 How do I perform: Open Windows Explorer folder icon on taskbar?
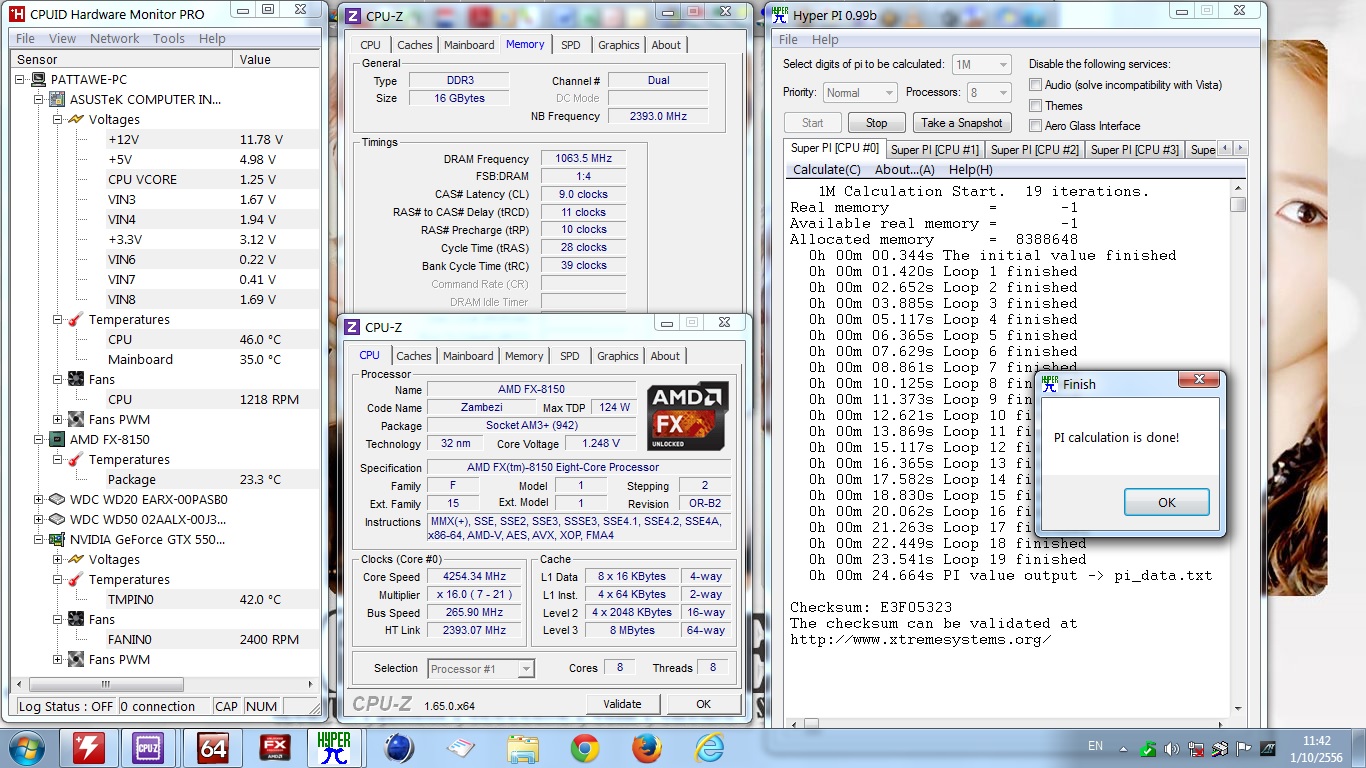(x=523, y=747)
